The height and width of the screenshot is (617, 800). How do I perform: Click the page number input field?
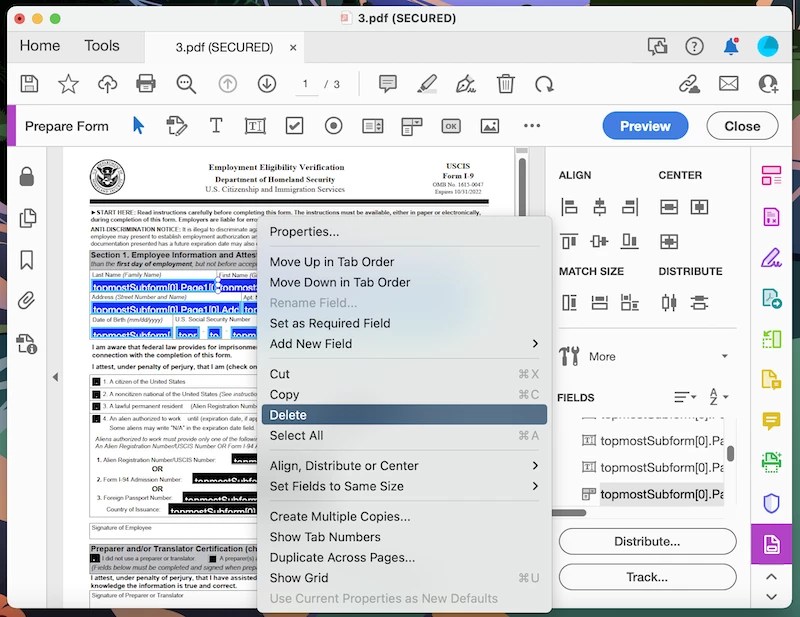click(306, 85)
